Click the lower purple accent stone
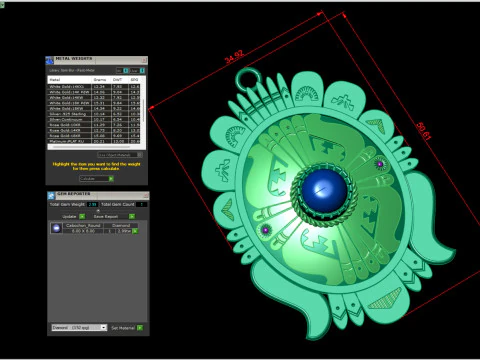This screenshot has height=360, width=480. click(x=265, y=230)
